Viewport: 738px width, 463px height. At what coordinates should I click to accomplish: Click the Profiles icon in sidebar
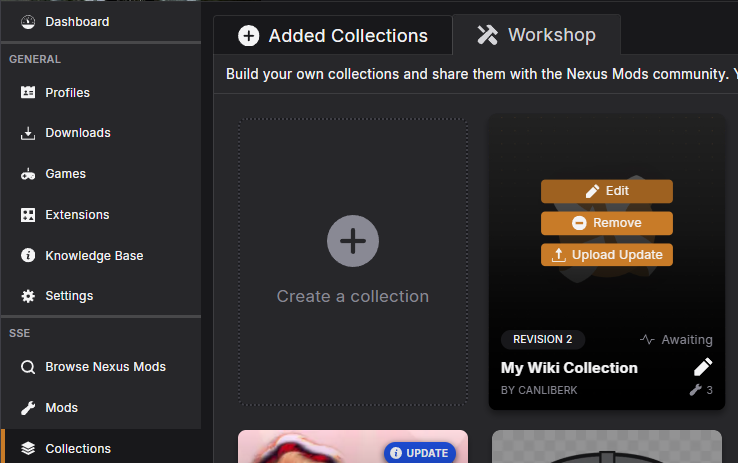click(28, 92)
